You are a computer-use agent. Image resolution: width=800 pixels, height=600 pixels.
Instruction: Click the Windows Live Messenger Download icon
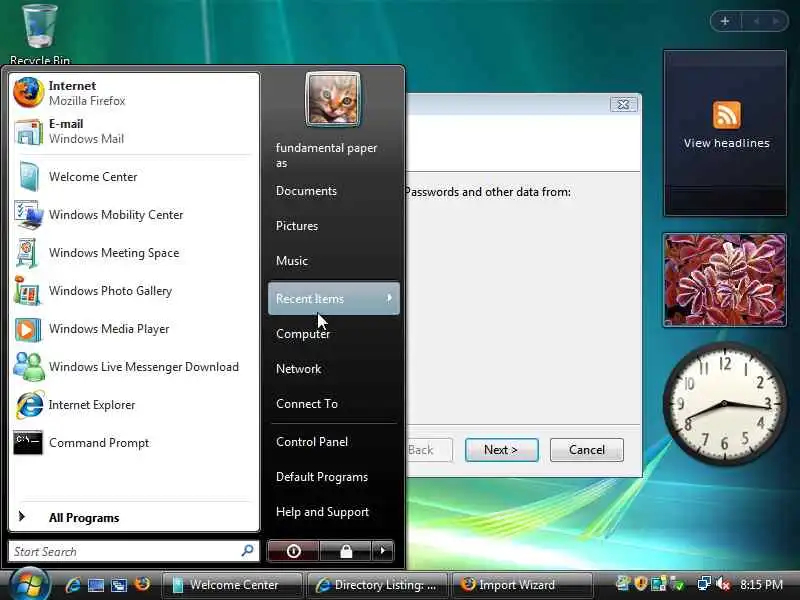[x=29, y=367]
